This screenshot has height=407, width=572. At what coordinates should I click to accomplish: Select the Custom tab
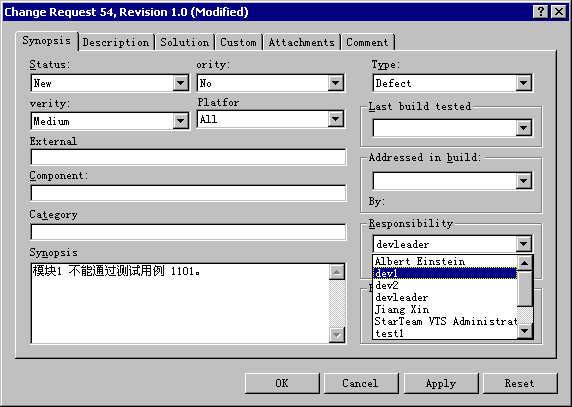click(239, 42)
